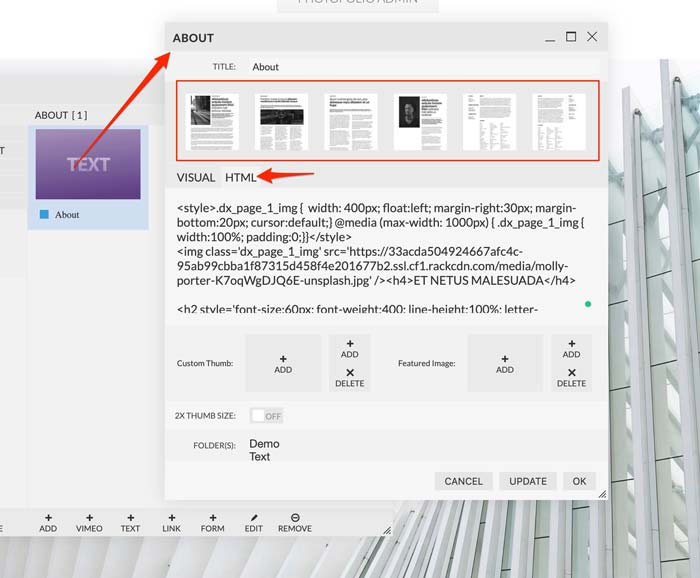Click small ADD icon beside Featured Image

pos(571,349)
